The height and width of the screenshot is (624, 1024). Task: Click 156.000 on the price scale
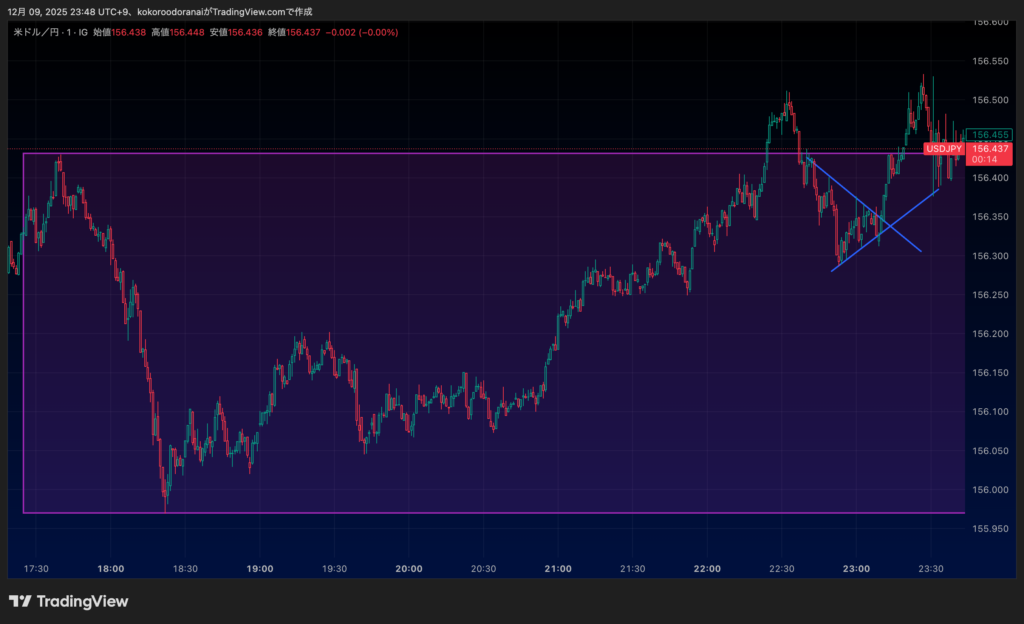[990, 490]
